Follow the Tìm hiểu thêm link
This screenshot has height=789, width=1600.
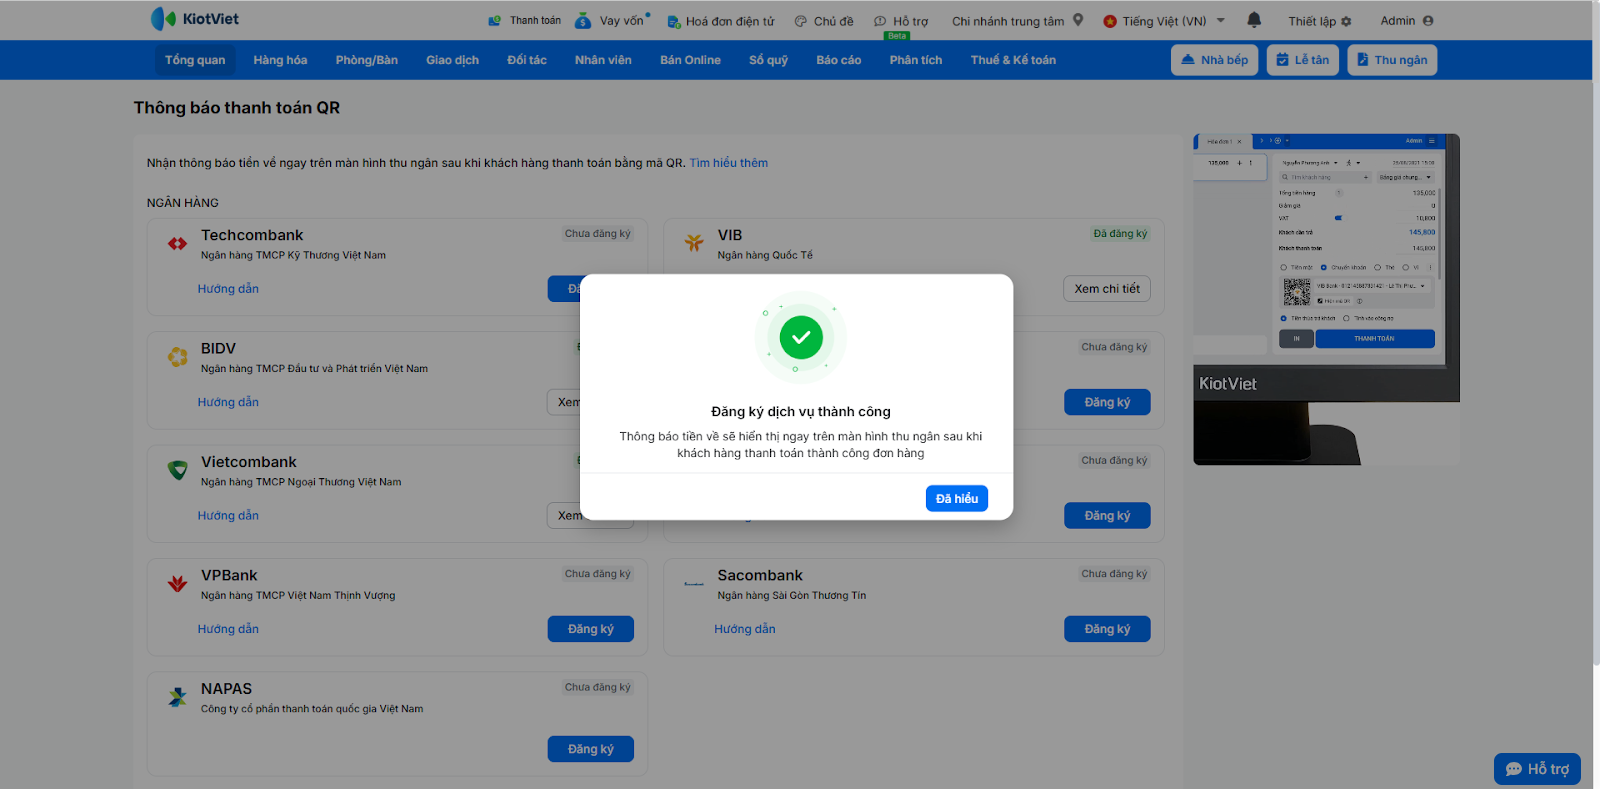(729, 163)
